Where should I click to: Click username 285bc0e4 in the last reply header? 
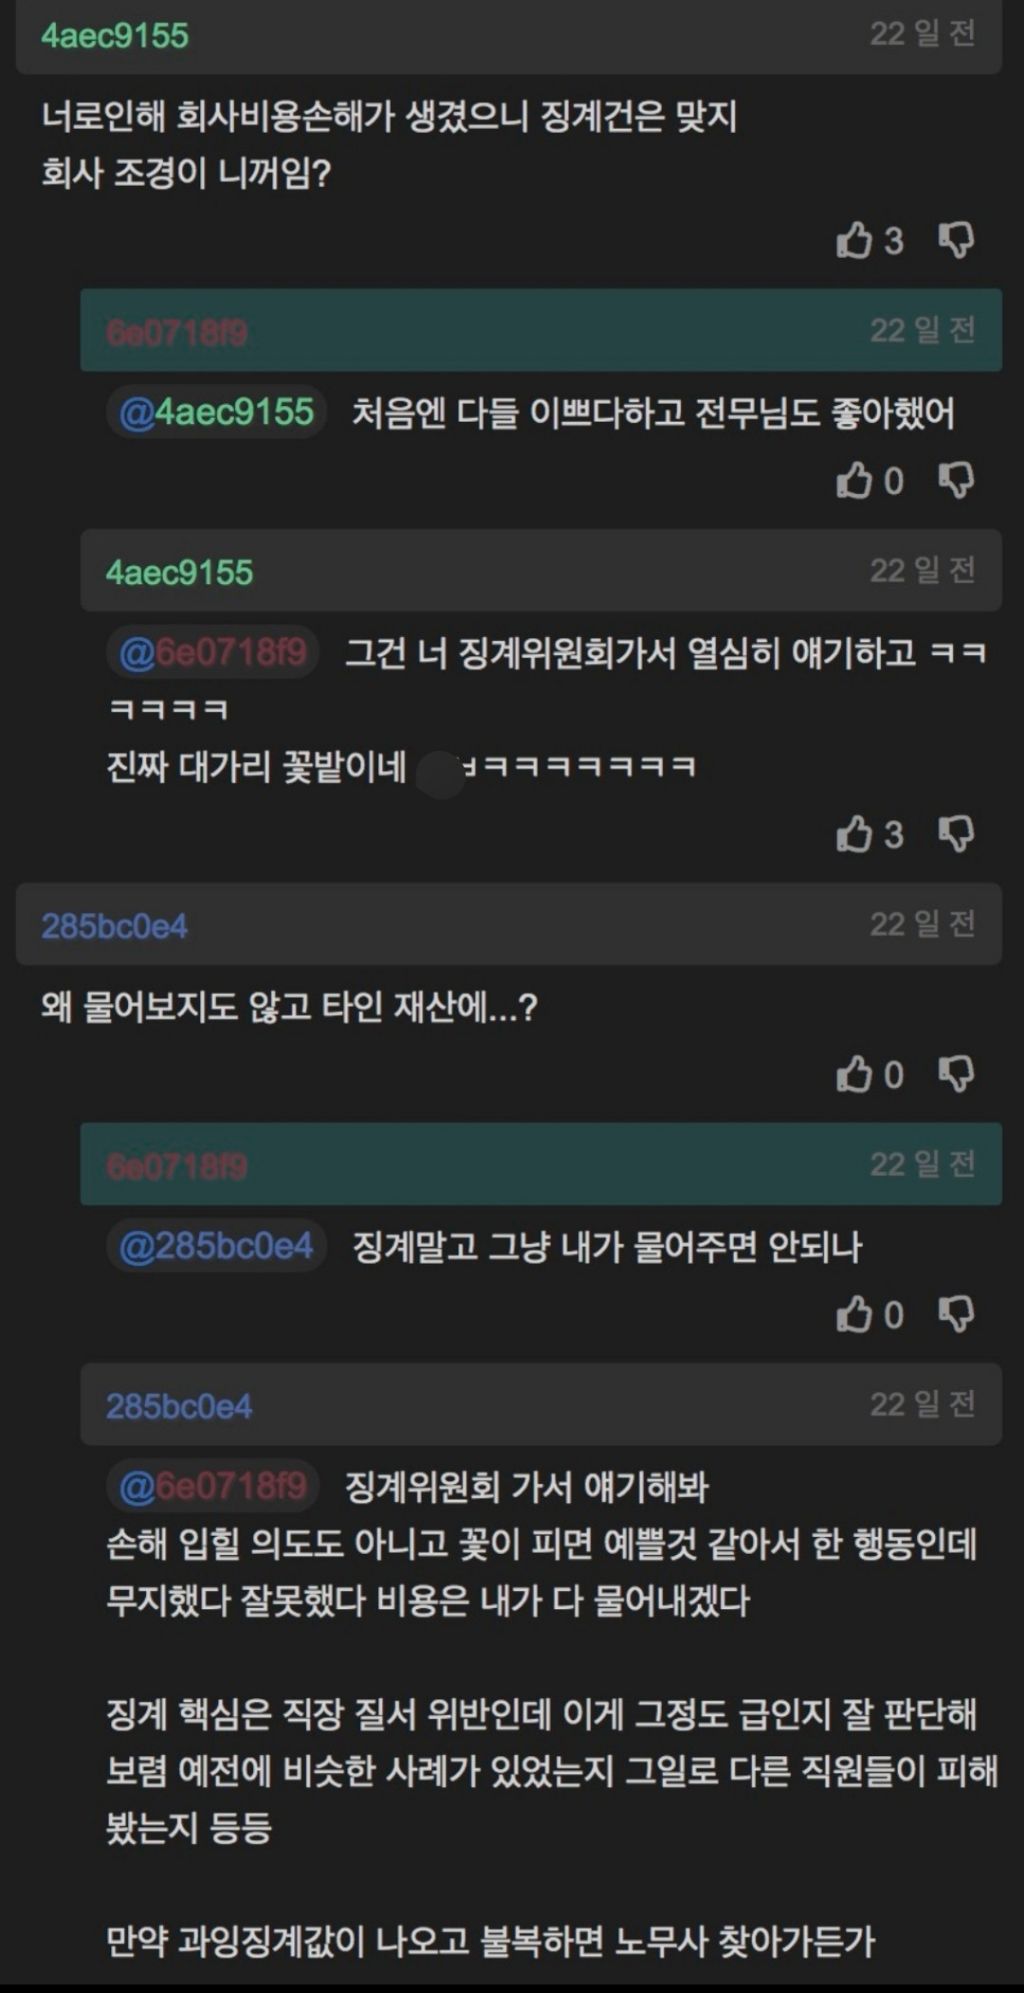[x=179, y=1406]
